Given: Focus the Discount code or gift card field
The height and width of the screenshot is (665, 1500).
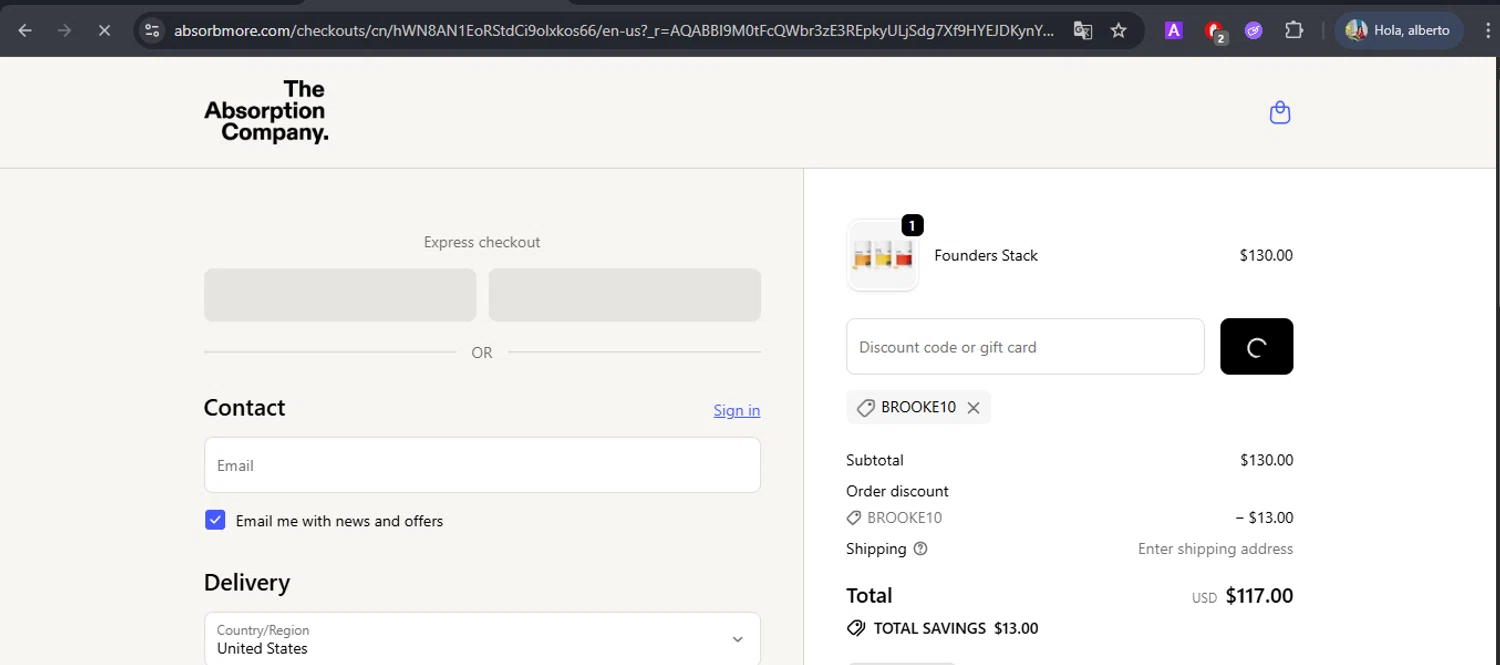Looking at the screenshot, I should click(x=1025, y=347).
